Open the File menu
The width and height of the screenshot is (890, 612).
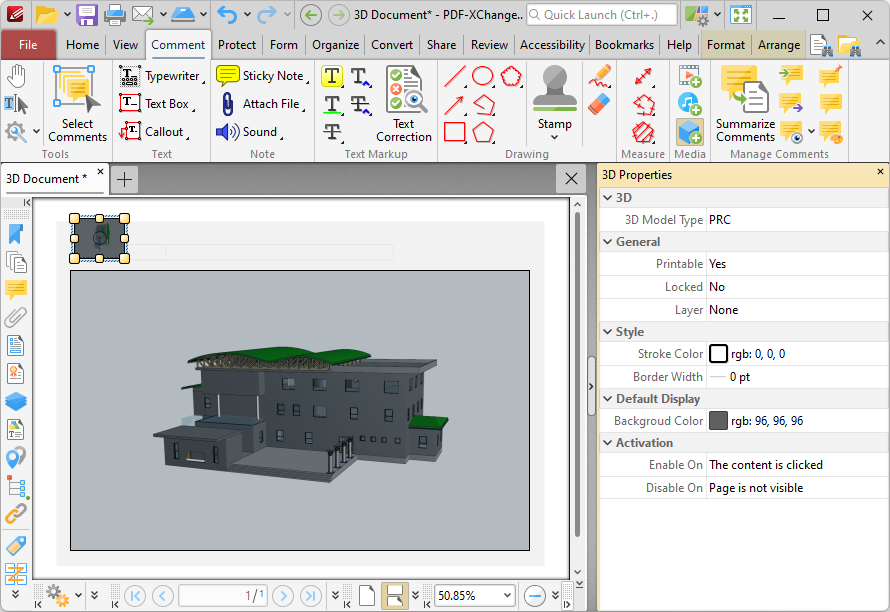[x=28, y=45]
